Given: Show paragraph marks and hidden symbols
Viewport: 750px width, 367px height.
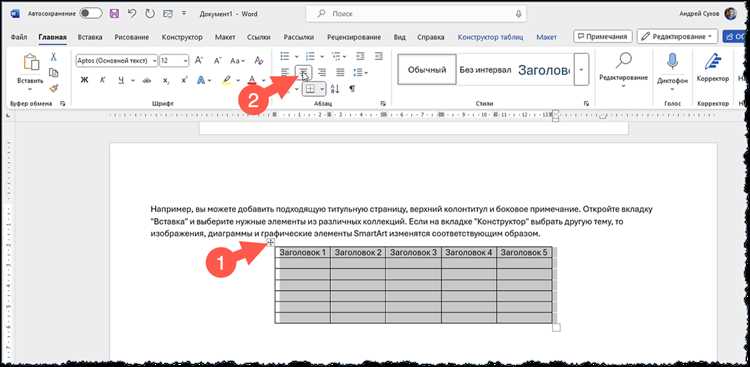Looking at the screenshot, I should point(352,89).
